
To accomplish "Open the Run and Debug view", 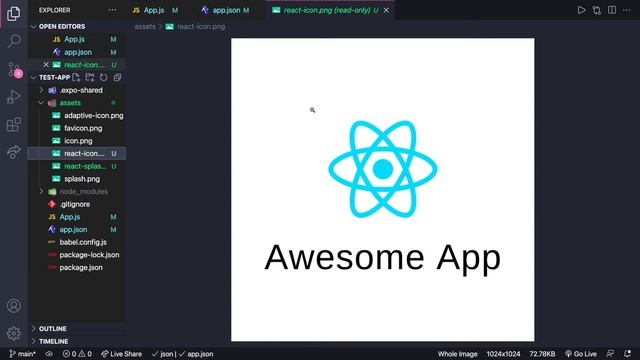I will point(13,97).
